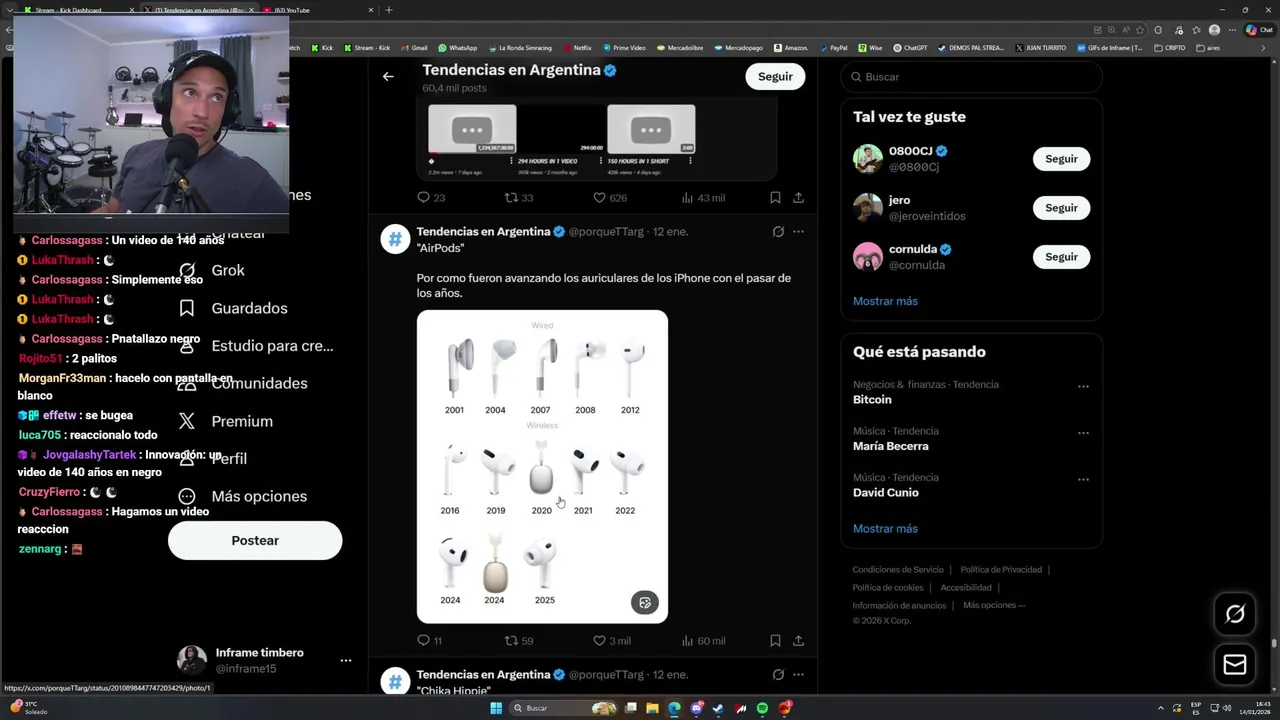
Task: Open Premium in the sidebar
Action: click(x=226, y=421)
